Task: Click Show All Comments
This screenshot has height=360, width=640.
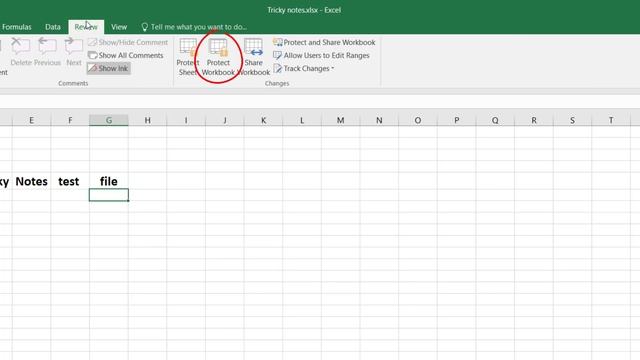Action: tap(126, 56)
